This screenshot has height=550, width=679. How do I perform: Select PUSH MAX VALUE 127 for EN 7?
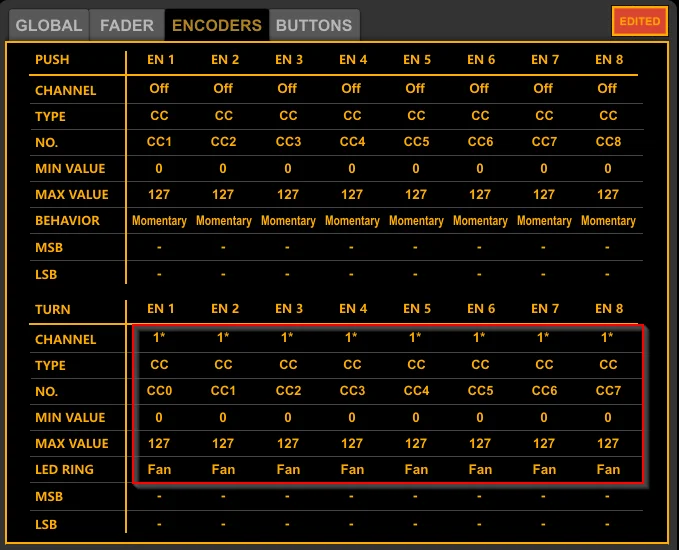coord(544,194)
